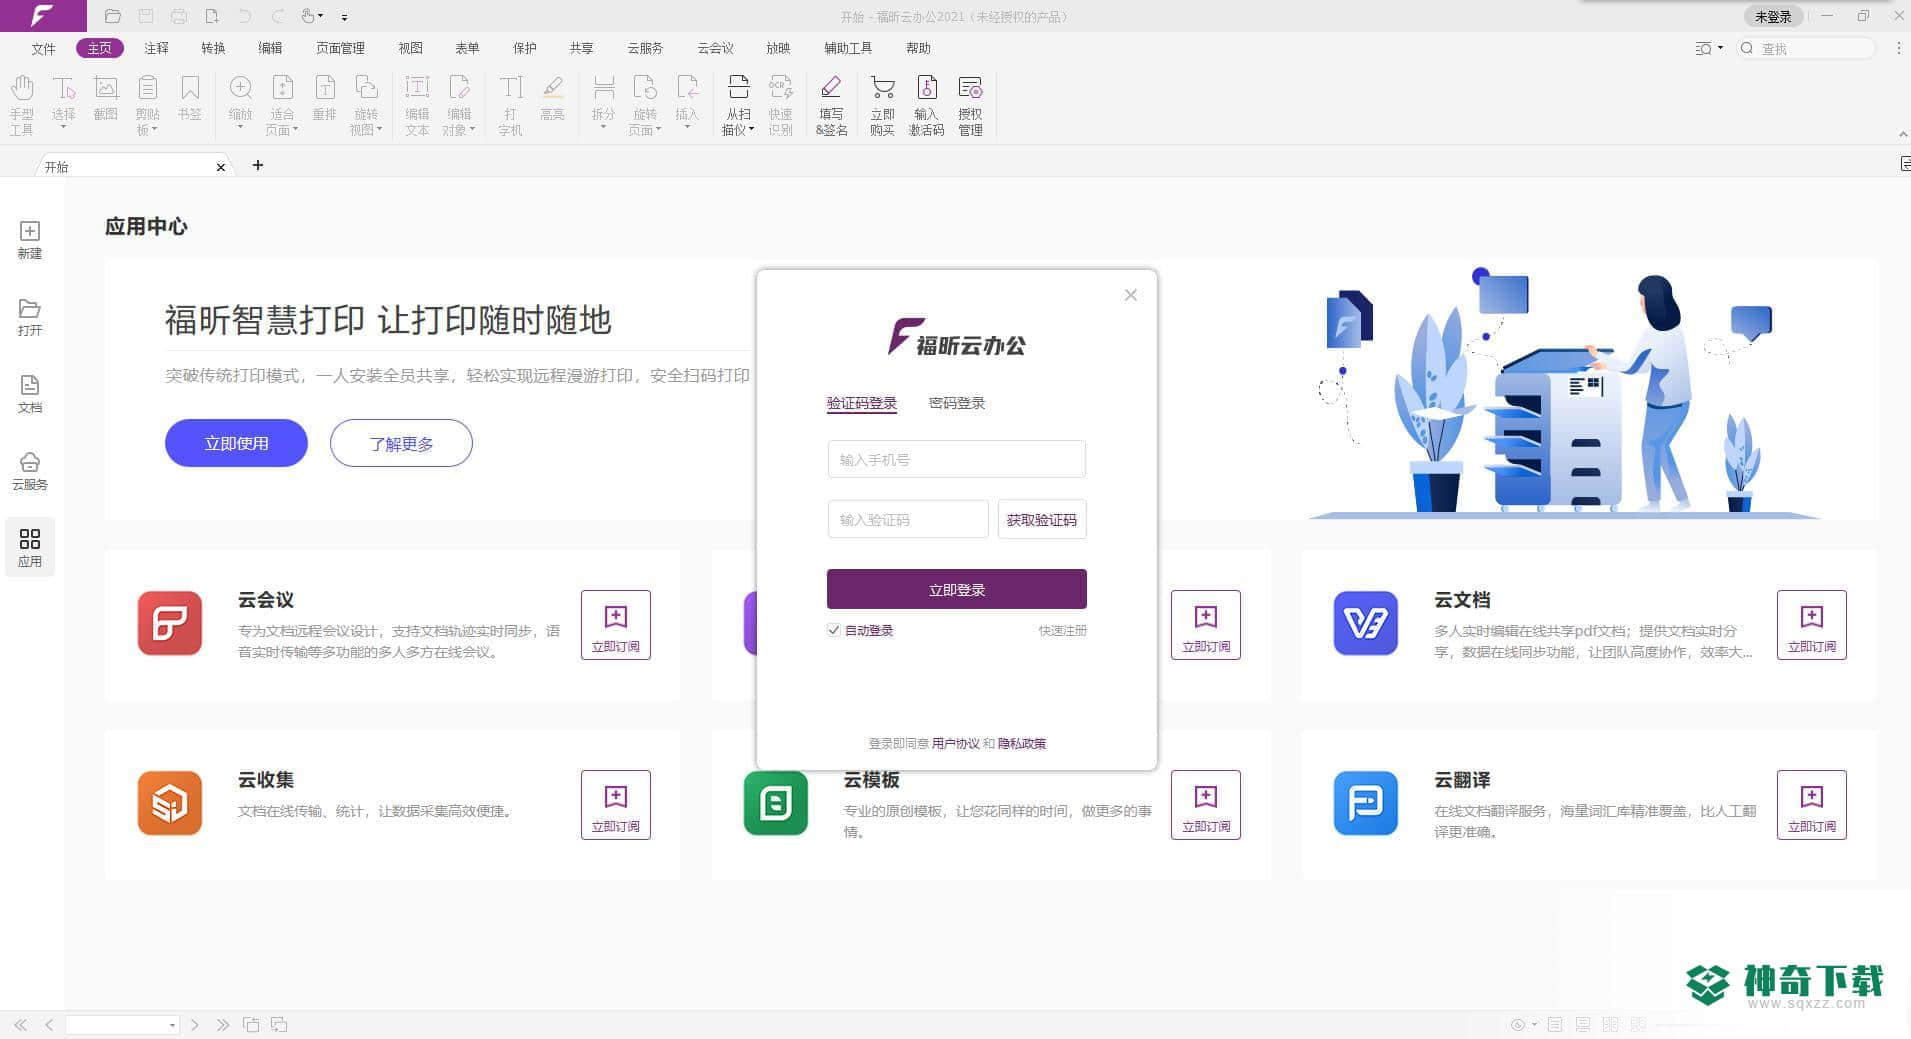The image size is (1911, 1039).
Task: Click the 云翻译 app icon
Action: [x=1366, y=803]
